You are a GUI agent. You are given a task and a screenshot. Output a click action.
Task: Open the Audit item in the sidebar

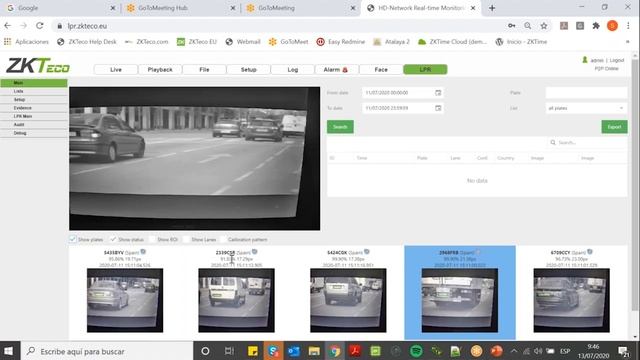click(x=34, y=124)
